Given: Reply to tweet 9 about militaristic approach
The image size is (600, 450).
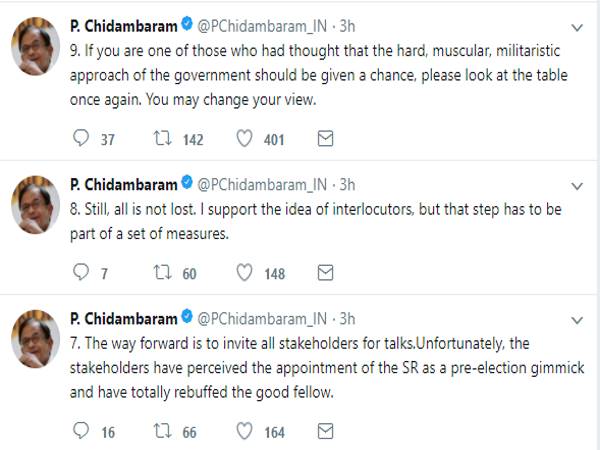Looking at the screenshot, I should (x=82, y=139).
